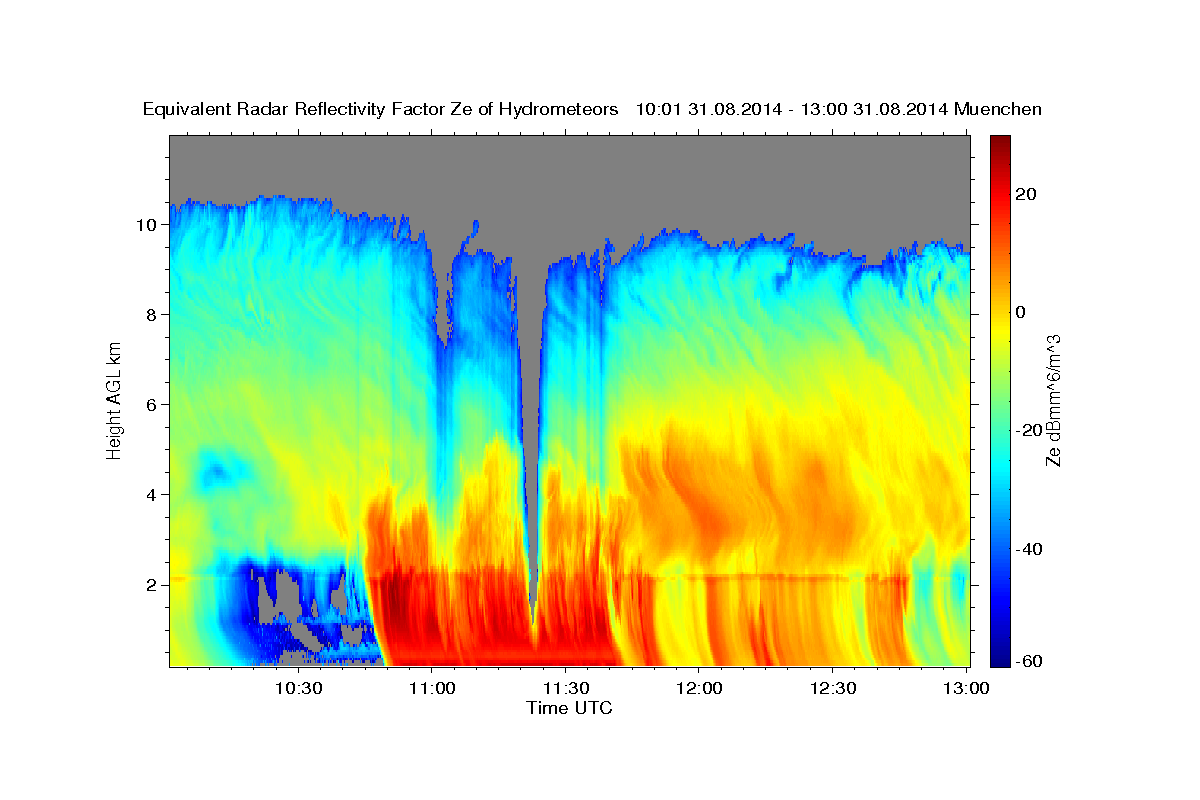Click the yellow region of the colorbar

coord(1000,330)
